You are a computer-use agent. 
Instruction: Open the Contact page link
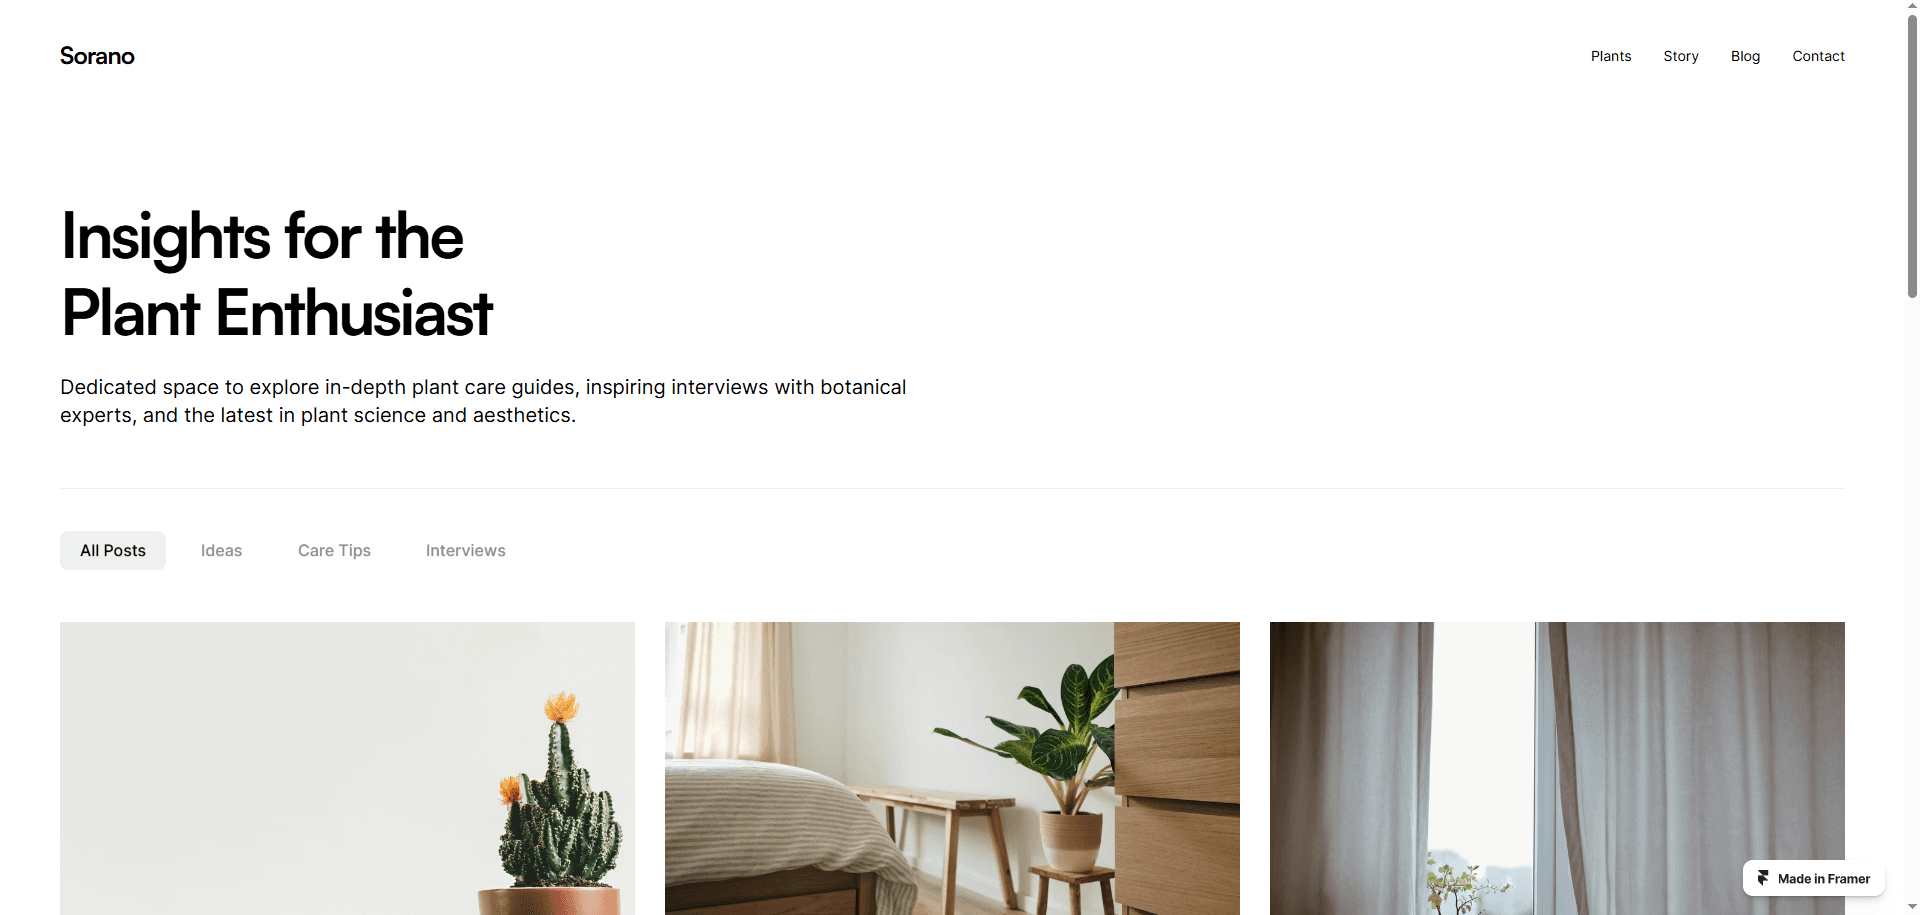(1818, 56)
